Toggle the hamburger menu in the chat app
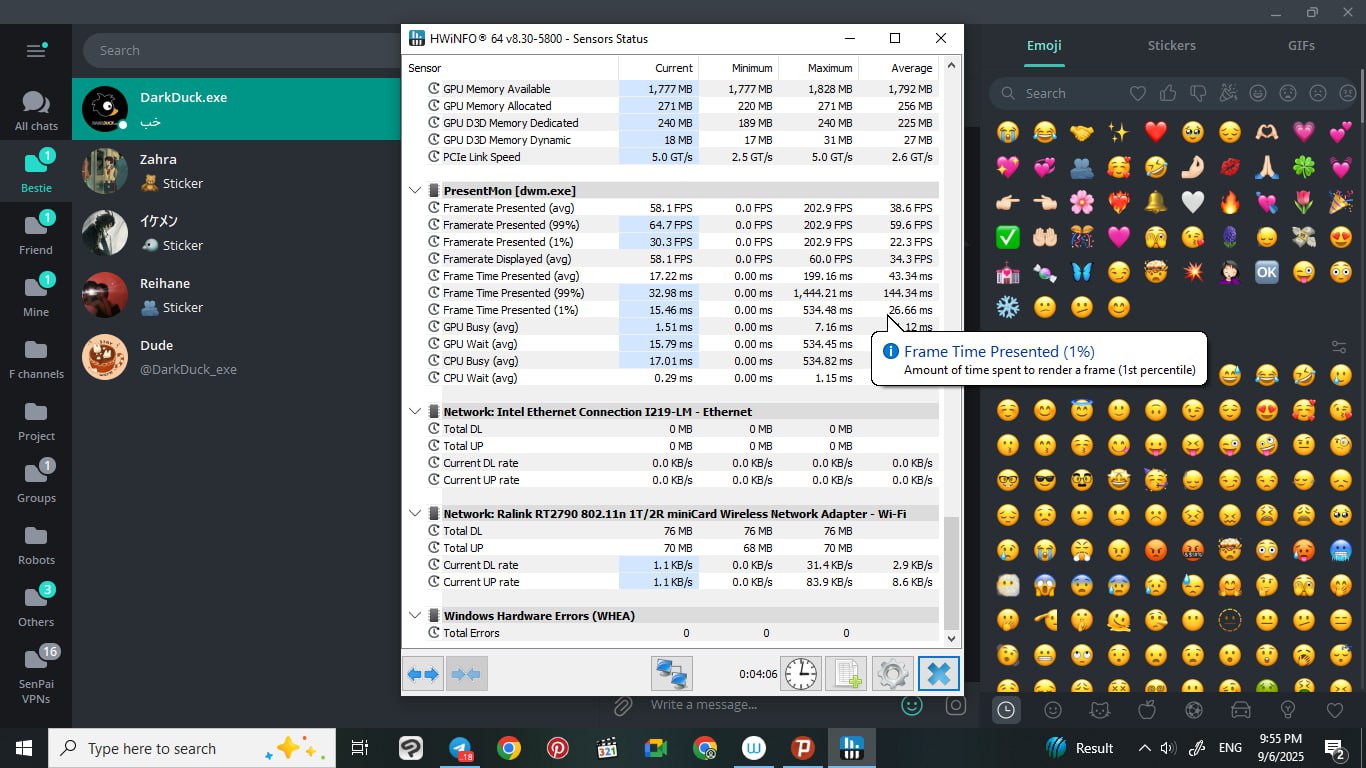 coord(36,50)
